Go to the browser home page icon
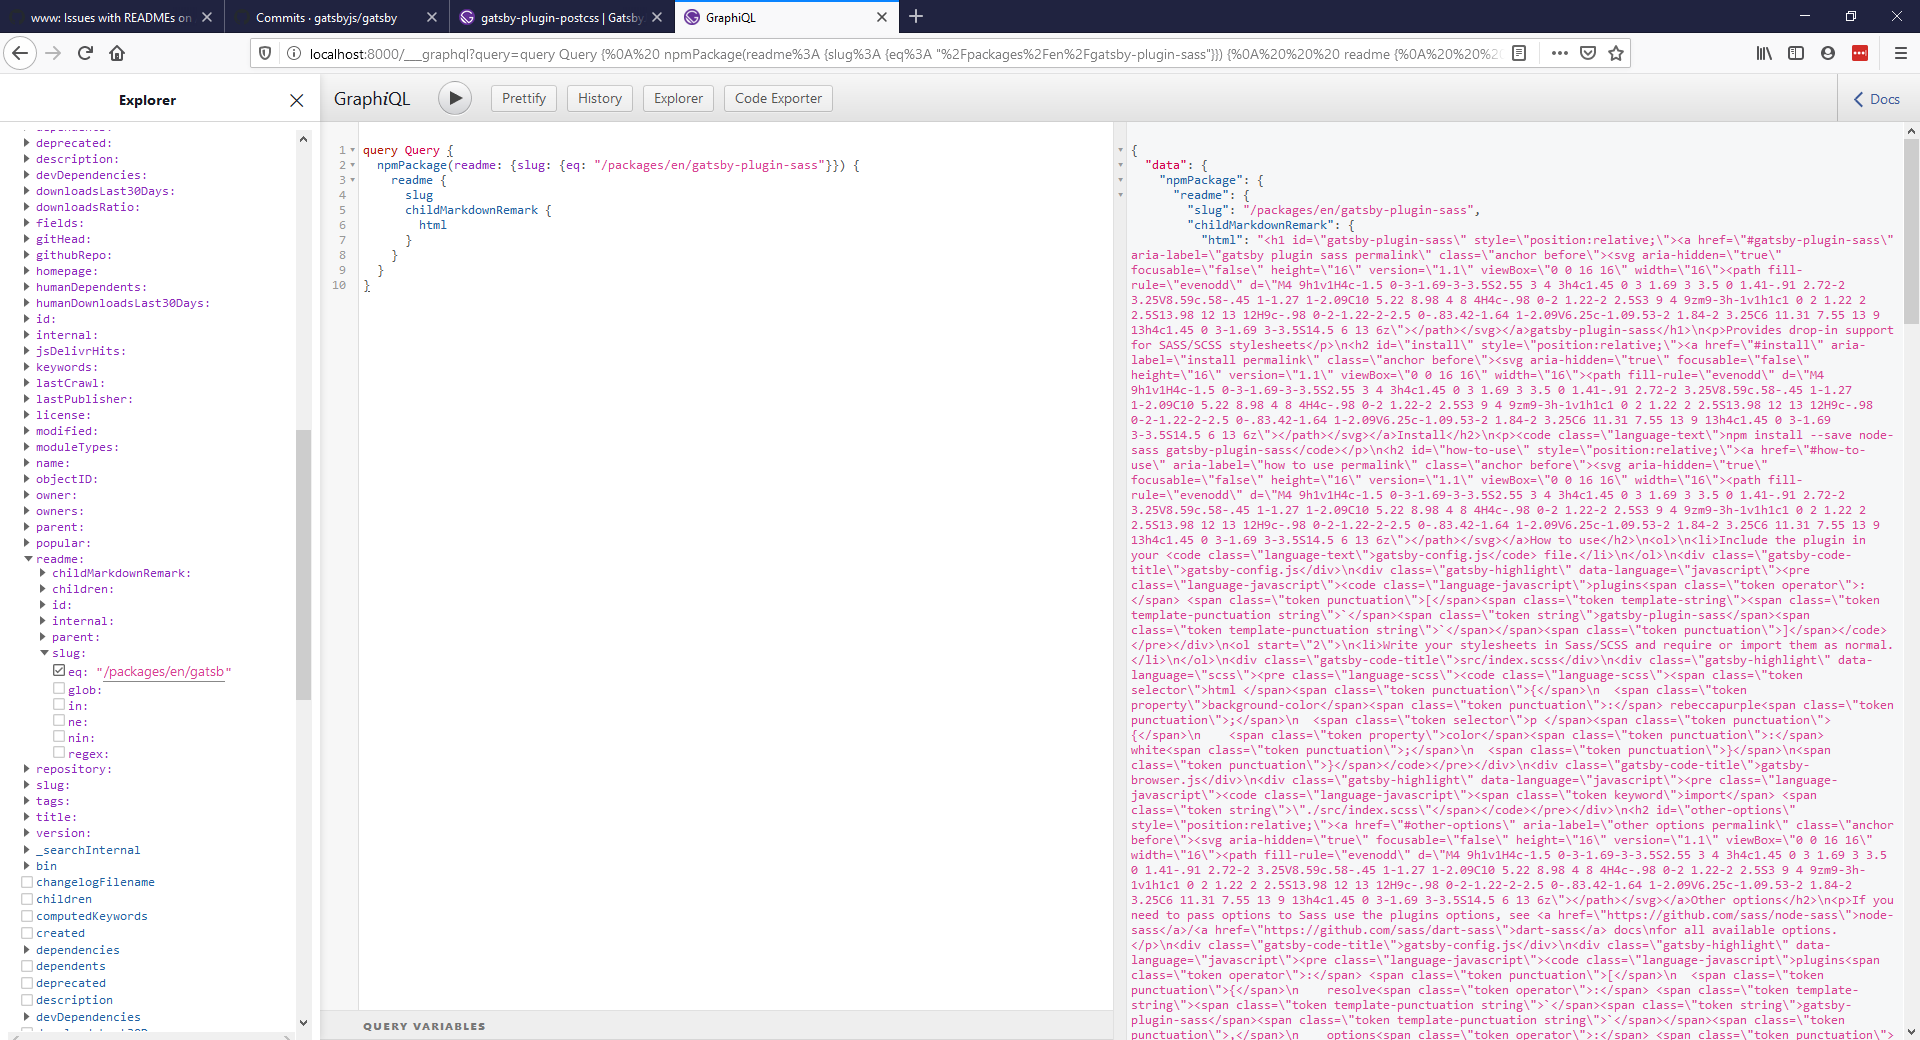1920x1040 pixels. (x=117, y=53)
